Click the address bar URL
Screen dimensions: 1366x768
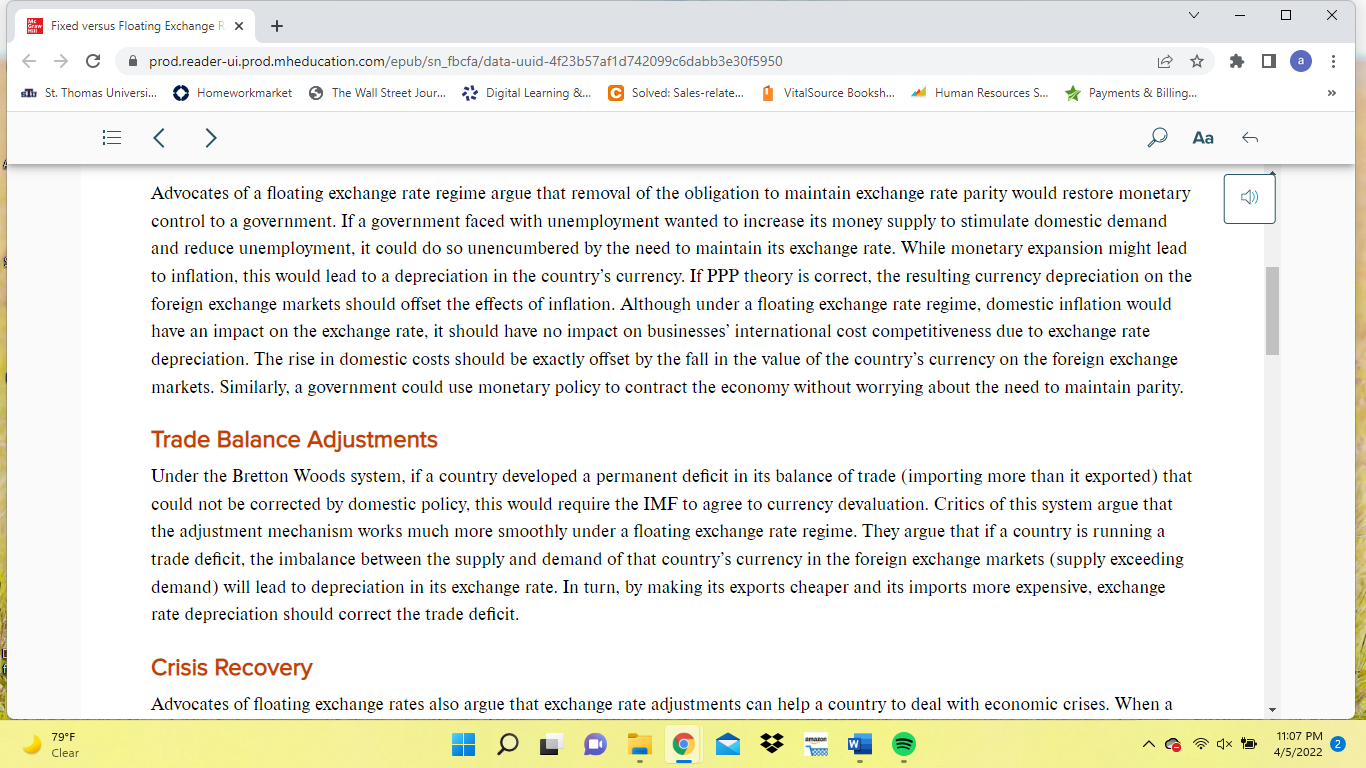[x=466, y=61]
